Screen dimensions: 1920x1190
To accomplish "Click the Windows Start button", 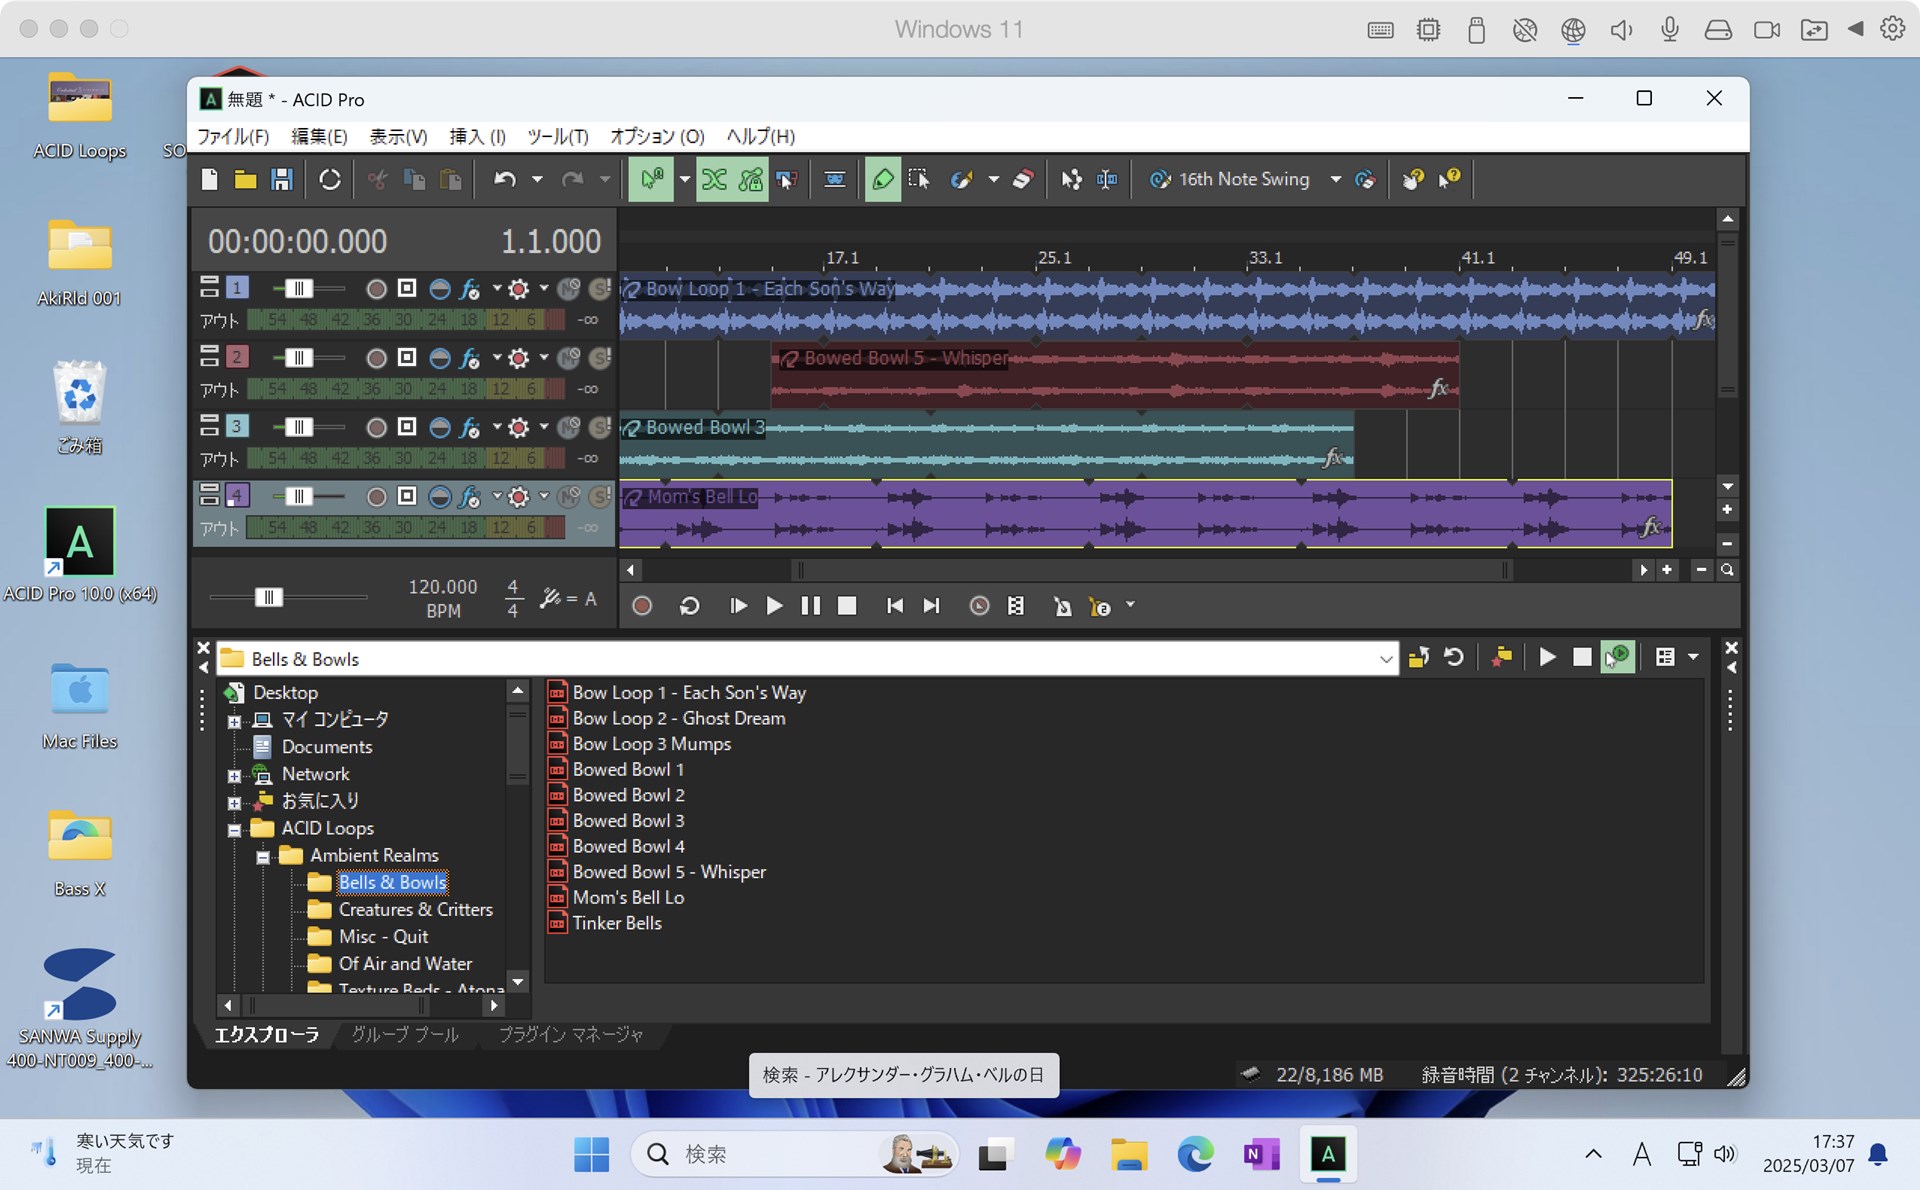I will tap(591, 1154).
